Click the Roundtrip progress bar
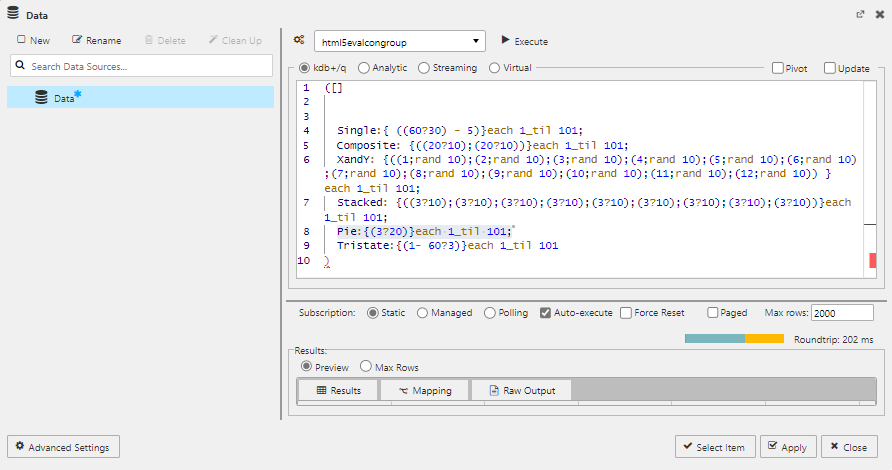 (733, 338)
